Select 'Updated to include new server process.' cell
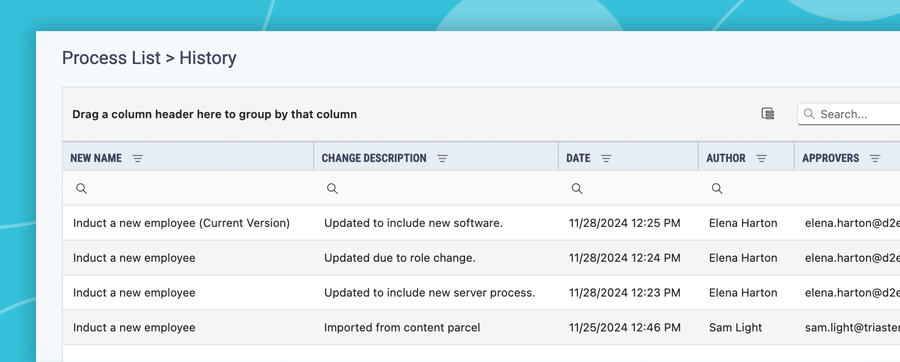 click(429, 293)
